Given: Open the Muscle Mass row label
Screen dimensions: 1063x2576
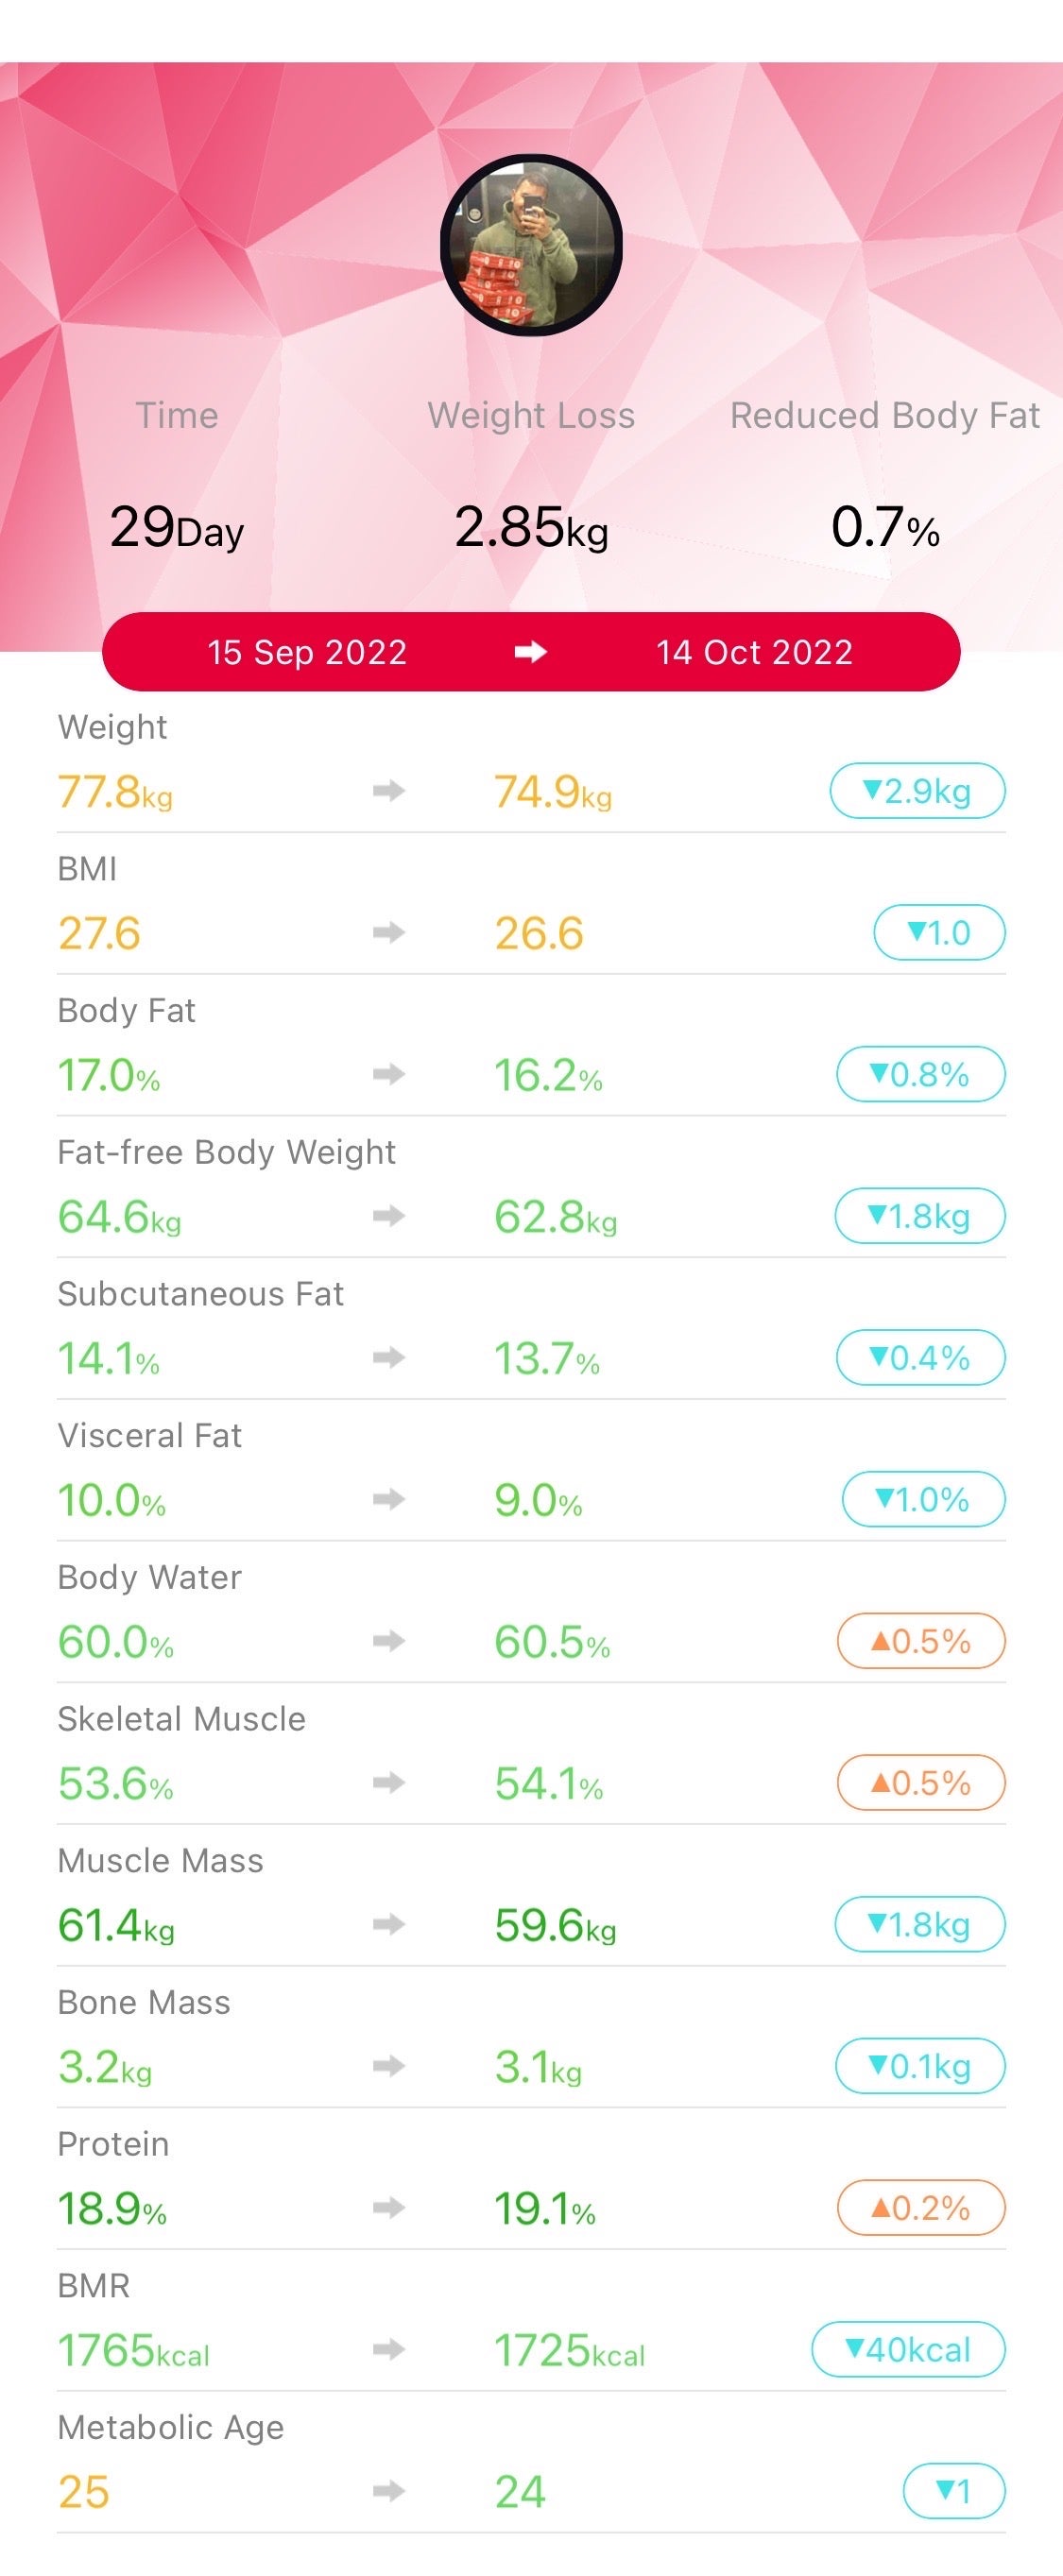Looking at the screenshot, I should point(161,1861).
